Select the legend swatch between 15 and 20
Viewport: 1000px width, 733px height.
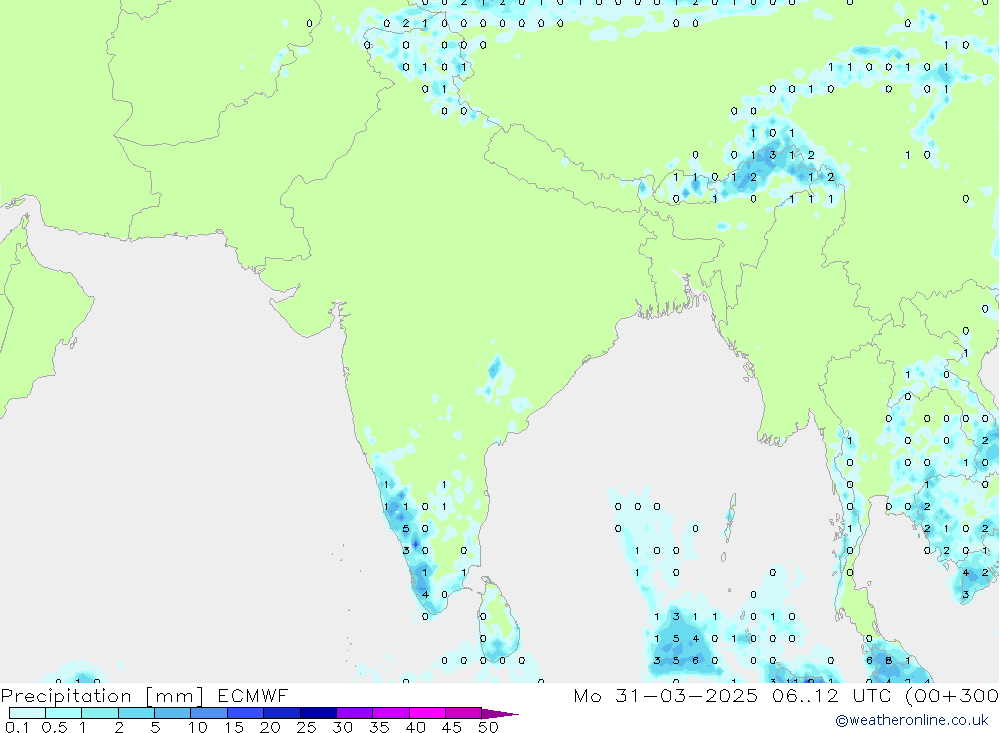point(246,713)
